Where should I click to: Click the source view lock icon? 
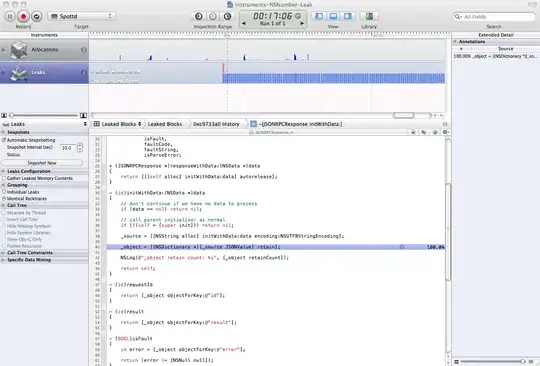point(413,132)
